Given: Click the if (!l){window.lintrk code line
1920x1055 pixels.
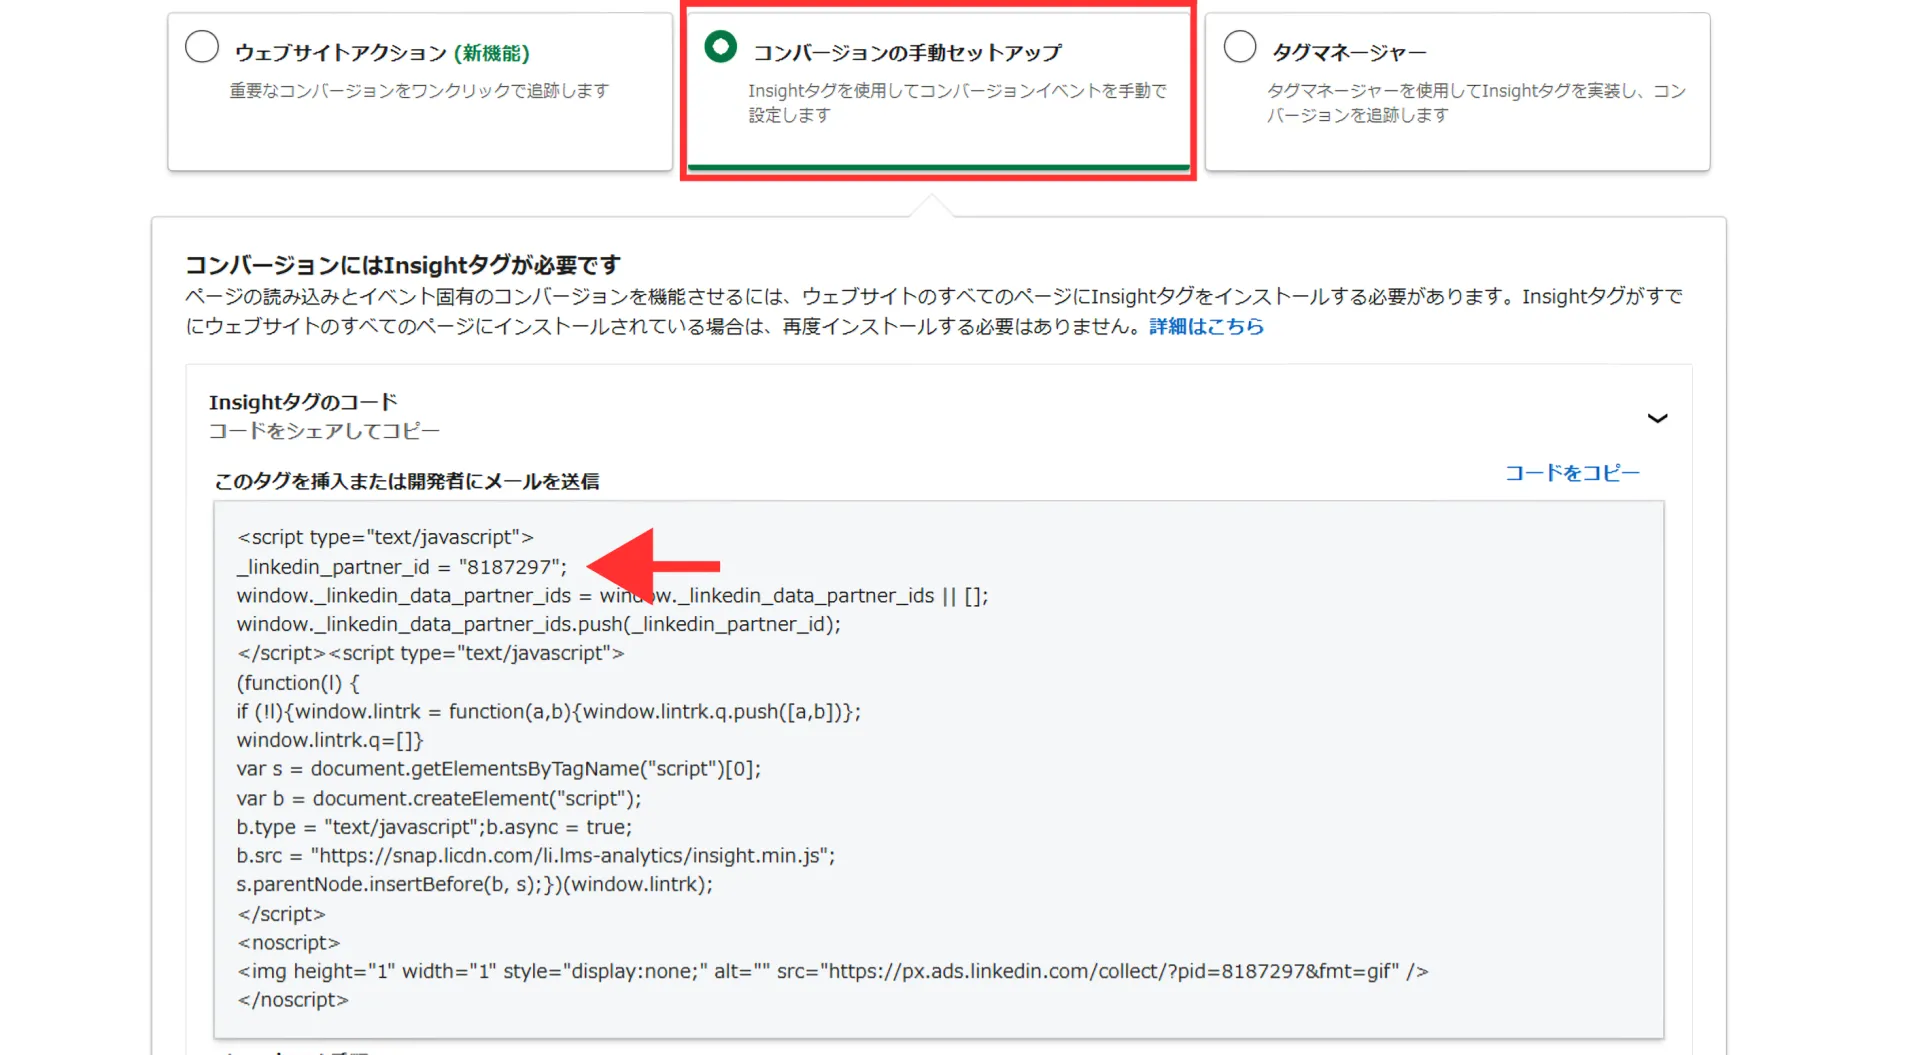Looking at the screenshot, I should pyautogui.click(x=549, y=712).
